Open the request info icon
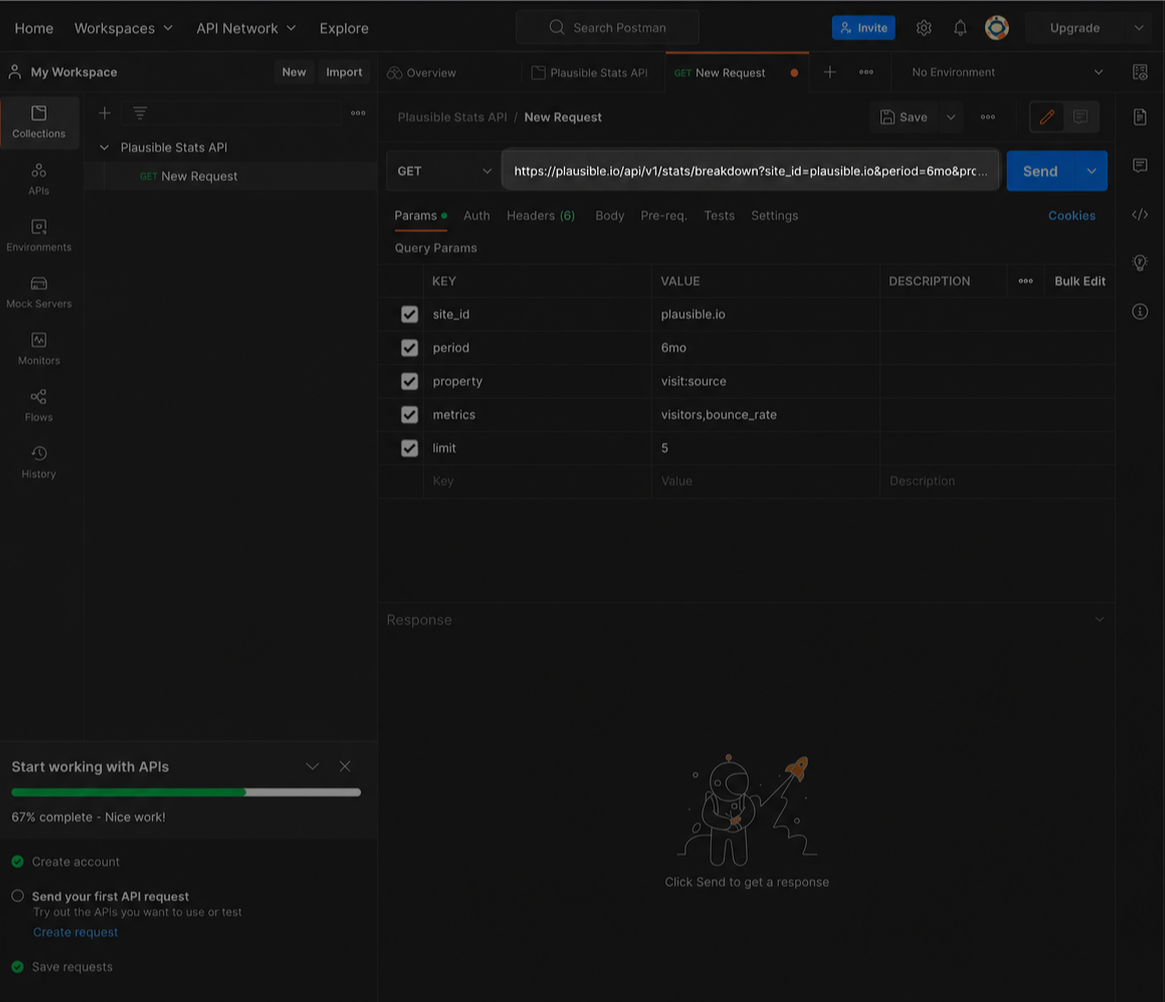Screen dimensions: 1165x1002 coord(1140,311)
